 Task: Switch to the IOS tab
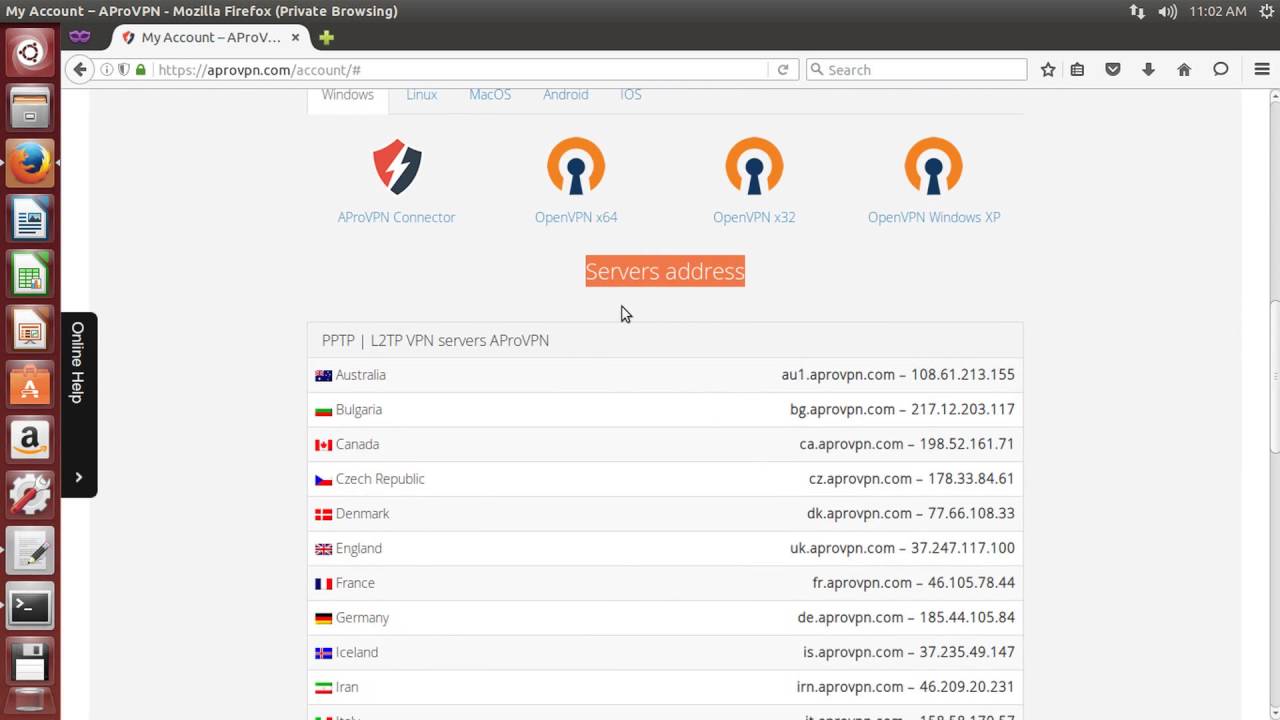630,95
